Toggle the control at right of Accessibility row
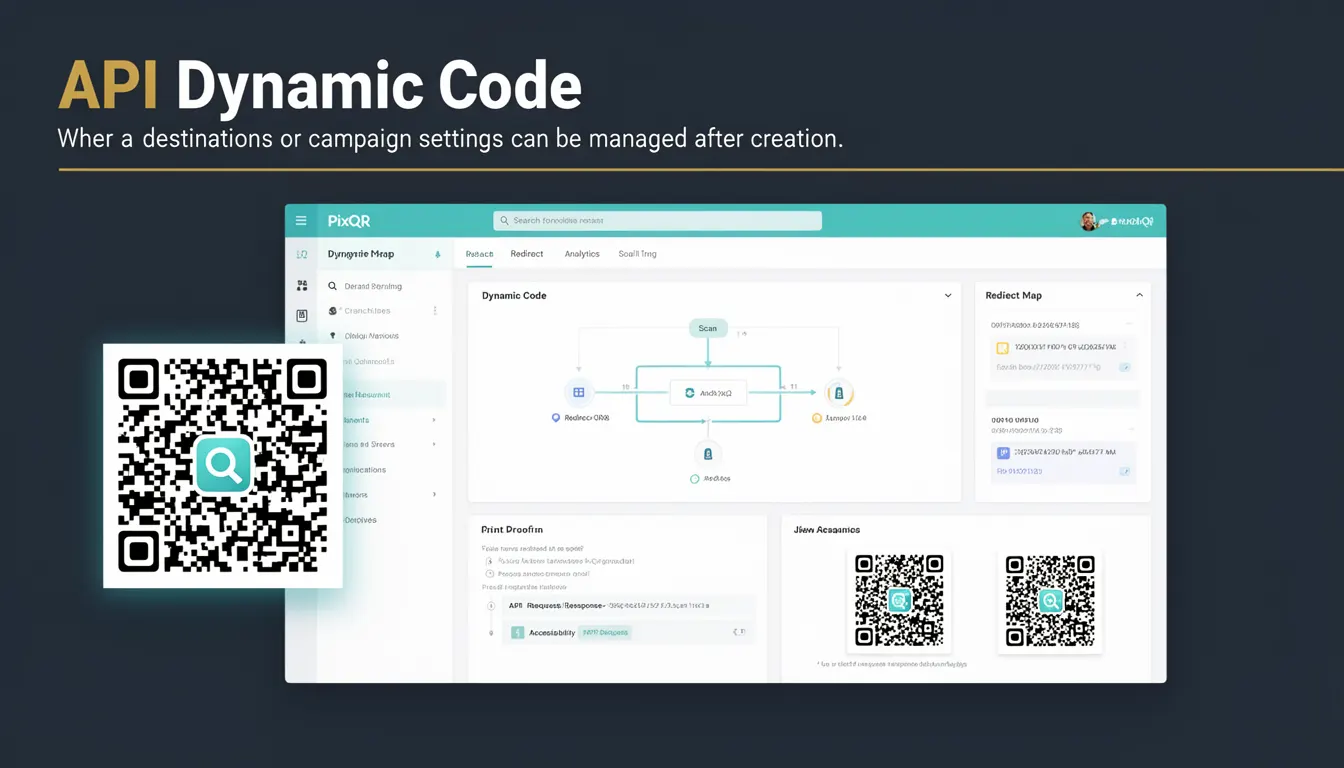This screenshot has width=1344, height=768. click(738, 632)
